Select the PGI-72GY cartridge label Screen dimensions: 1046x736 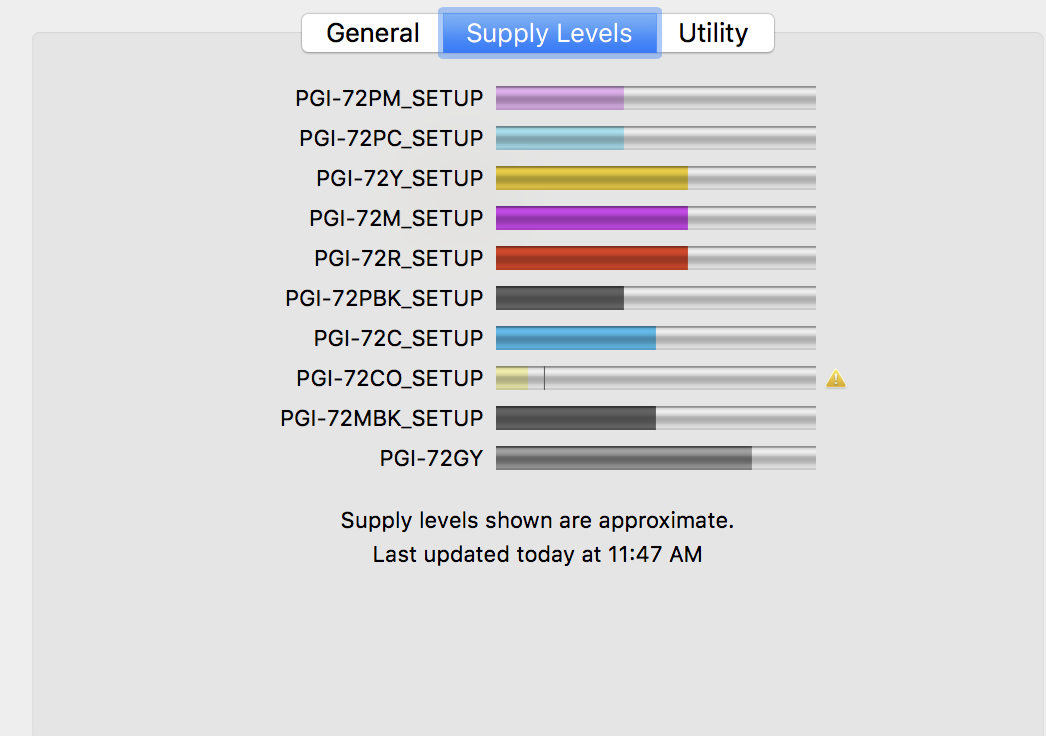pyautogui.click(x=430, y=458)
